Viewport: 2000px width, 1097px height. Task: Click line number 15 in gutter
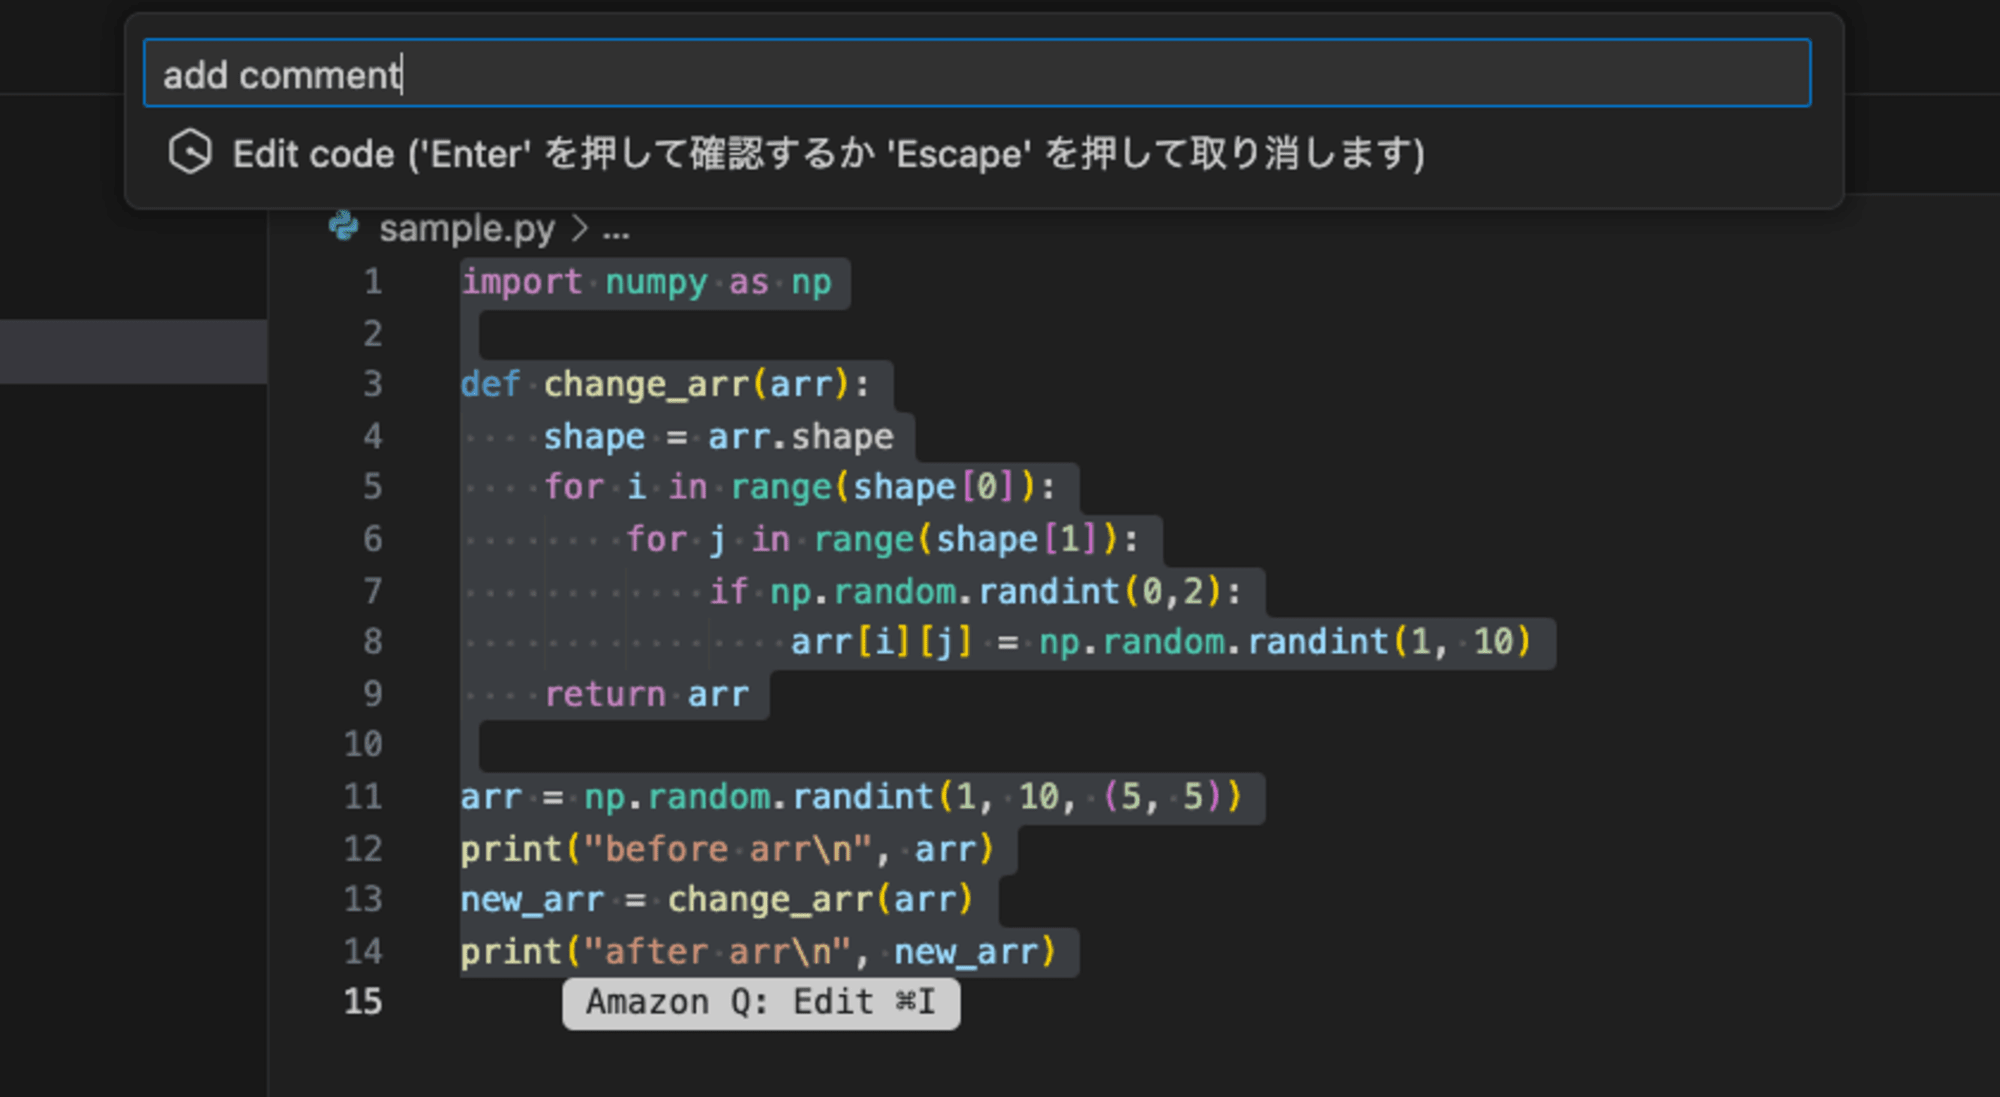pos(363,1002)
